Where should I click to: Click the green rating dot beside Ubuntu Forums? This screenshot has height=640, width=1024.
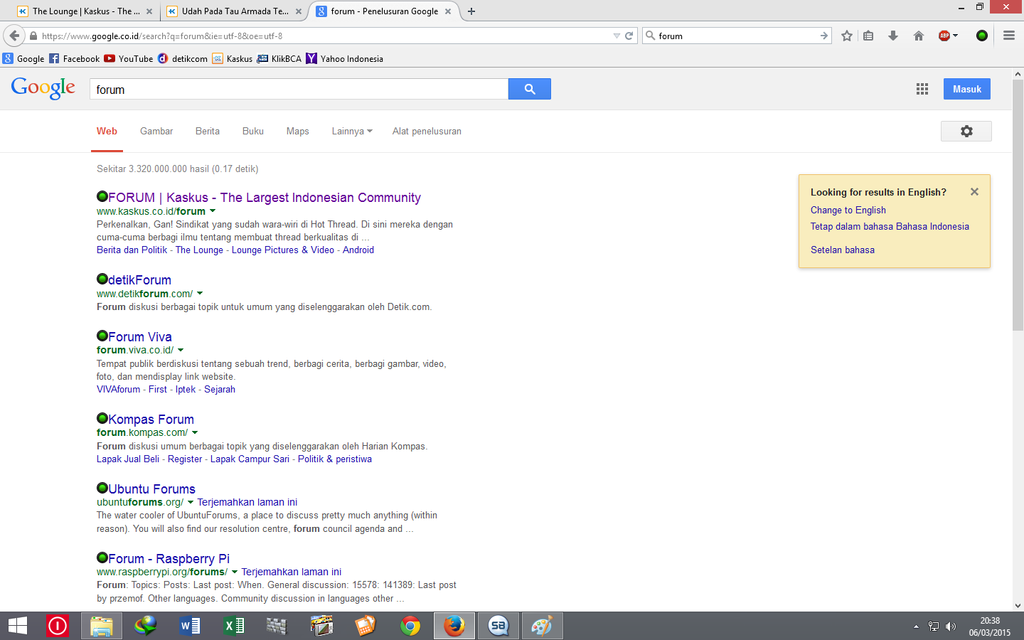[x=102, y=488]
